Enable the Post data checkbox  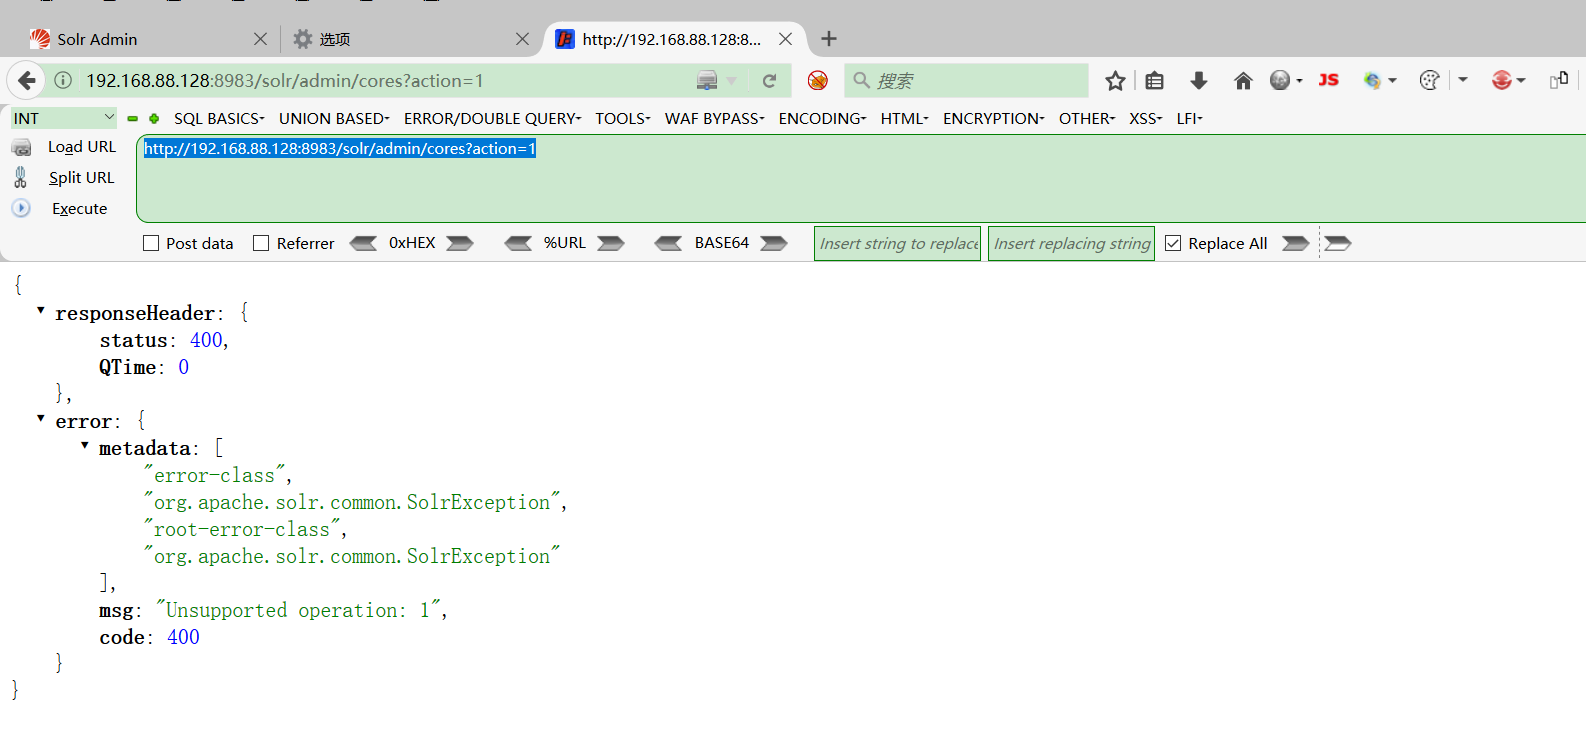pos(151,243)
